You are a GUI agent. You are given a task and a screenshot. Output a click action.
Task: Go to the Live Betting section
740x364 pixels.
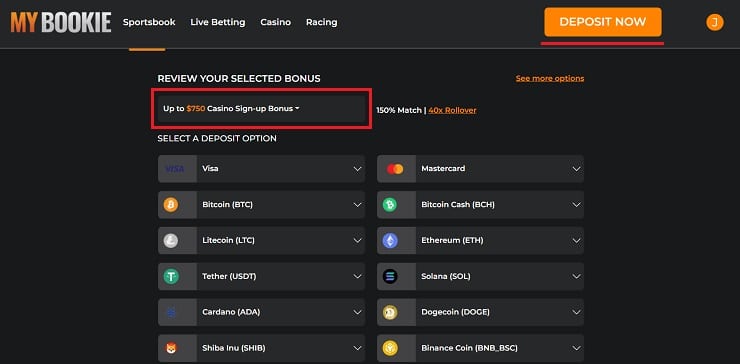click(218, 22)
